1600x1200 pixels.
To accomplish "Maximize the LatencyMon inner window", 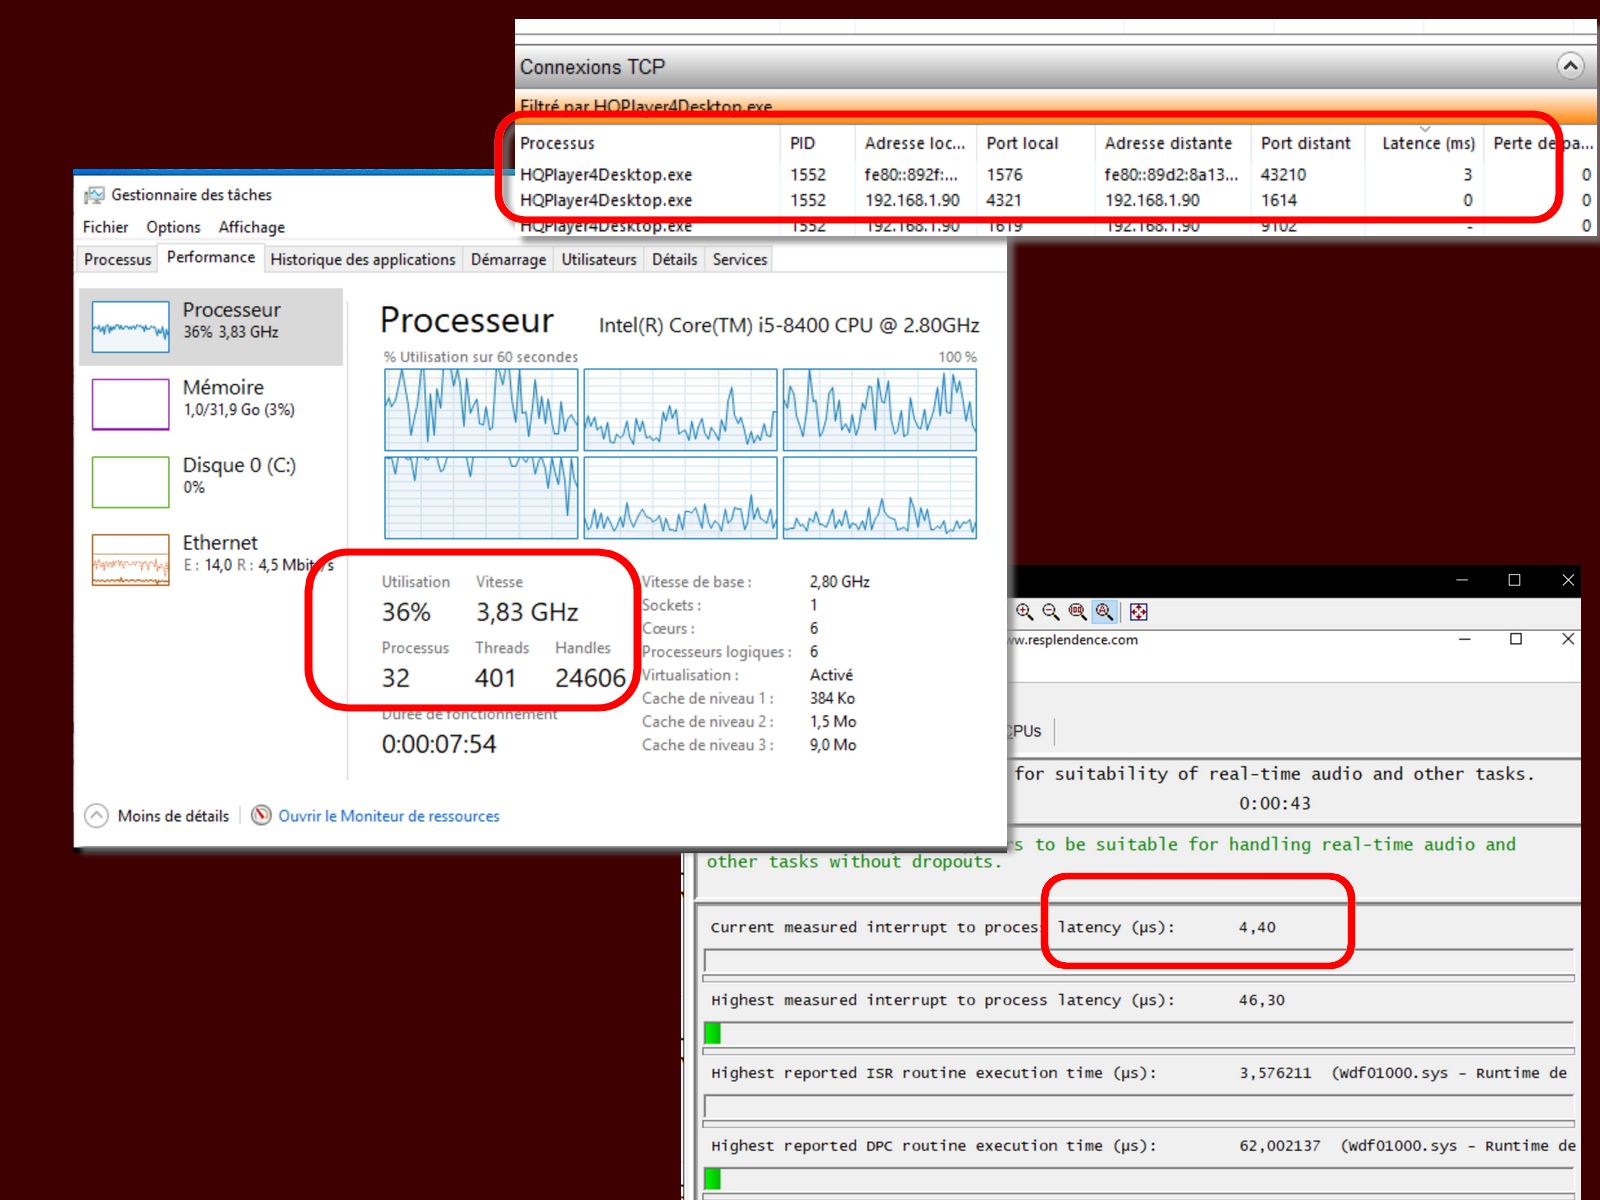I will click(x=1516, y=639).
